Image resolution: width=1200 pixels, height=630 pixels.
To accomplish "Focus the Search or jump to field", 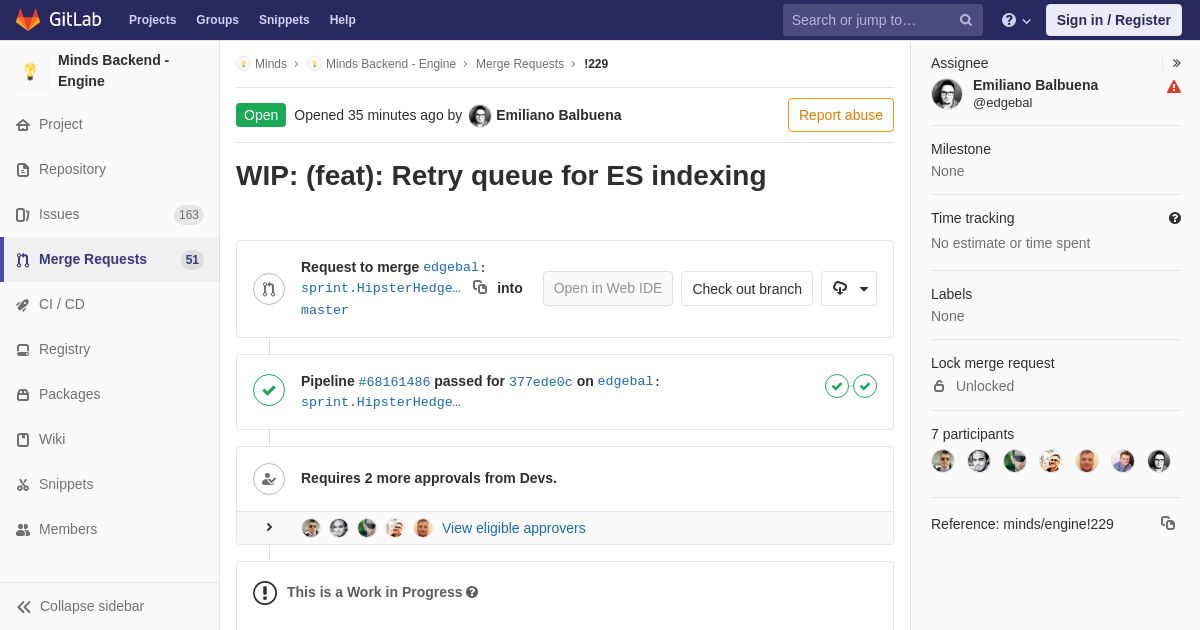I will tap(882, 20).
